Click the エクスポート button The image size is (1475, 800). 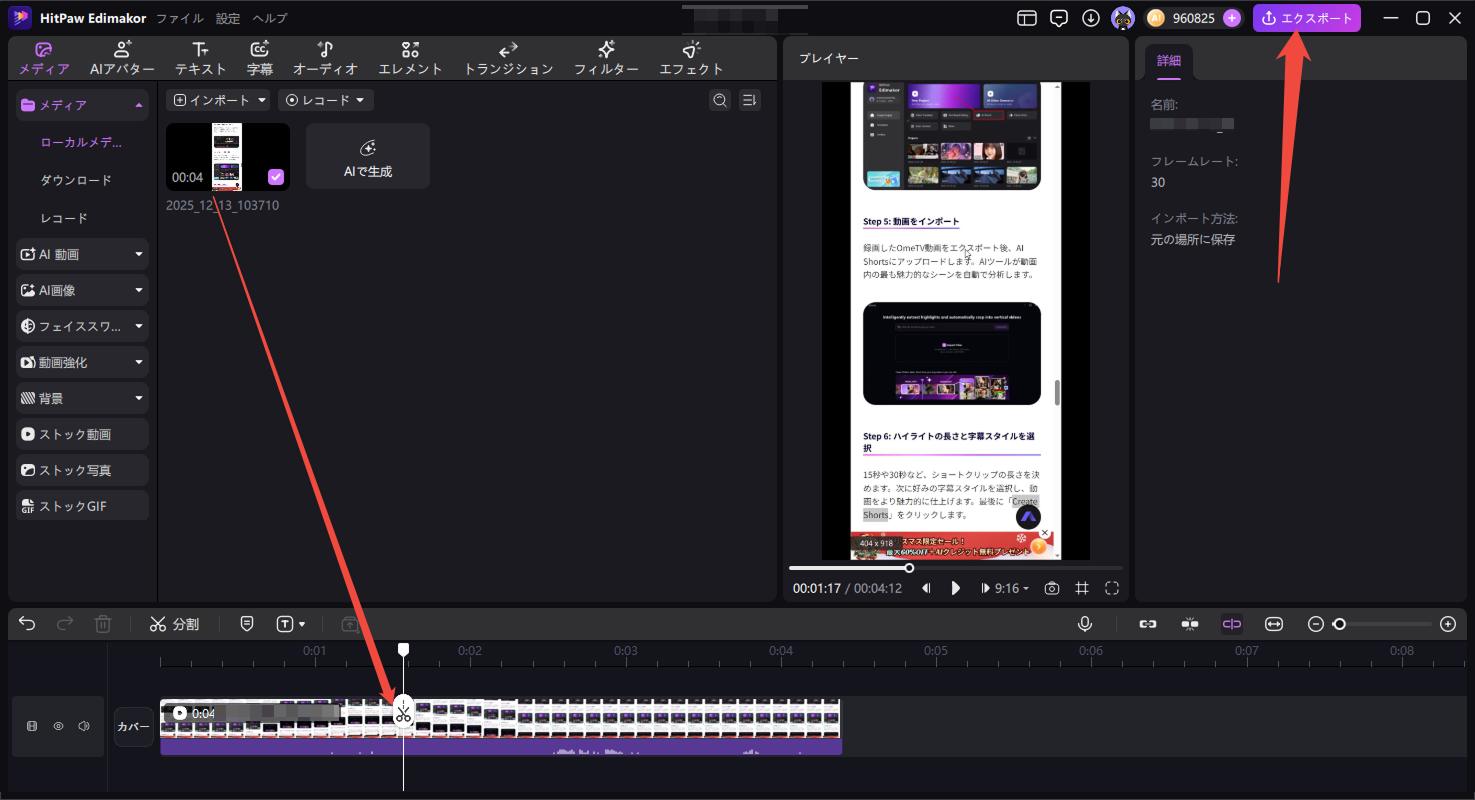(1306, 17)
